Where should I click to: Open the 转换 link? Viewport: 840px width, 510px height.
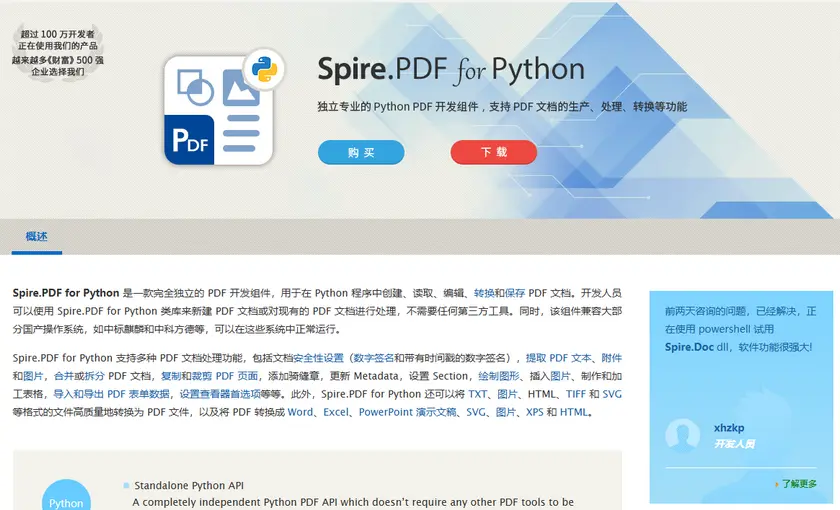click(x=484, y=293)
